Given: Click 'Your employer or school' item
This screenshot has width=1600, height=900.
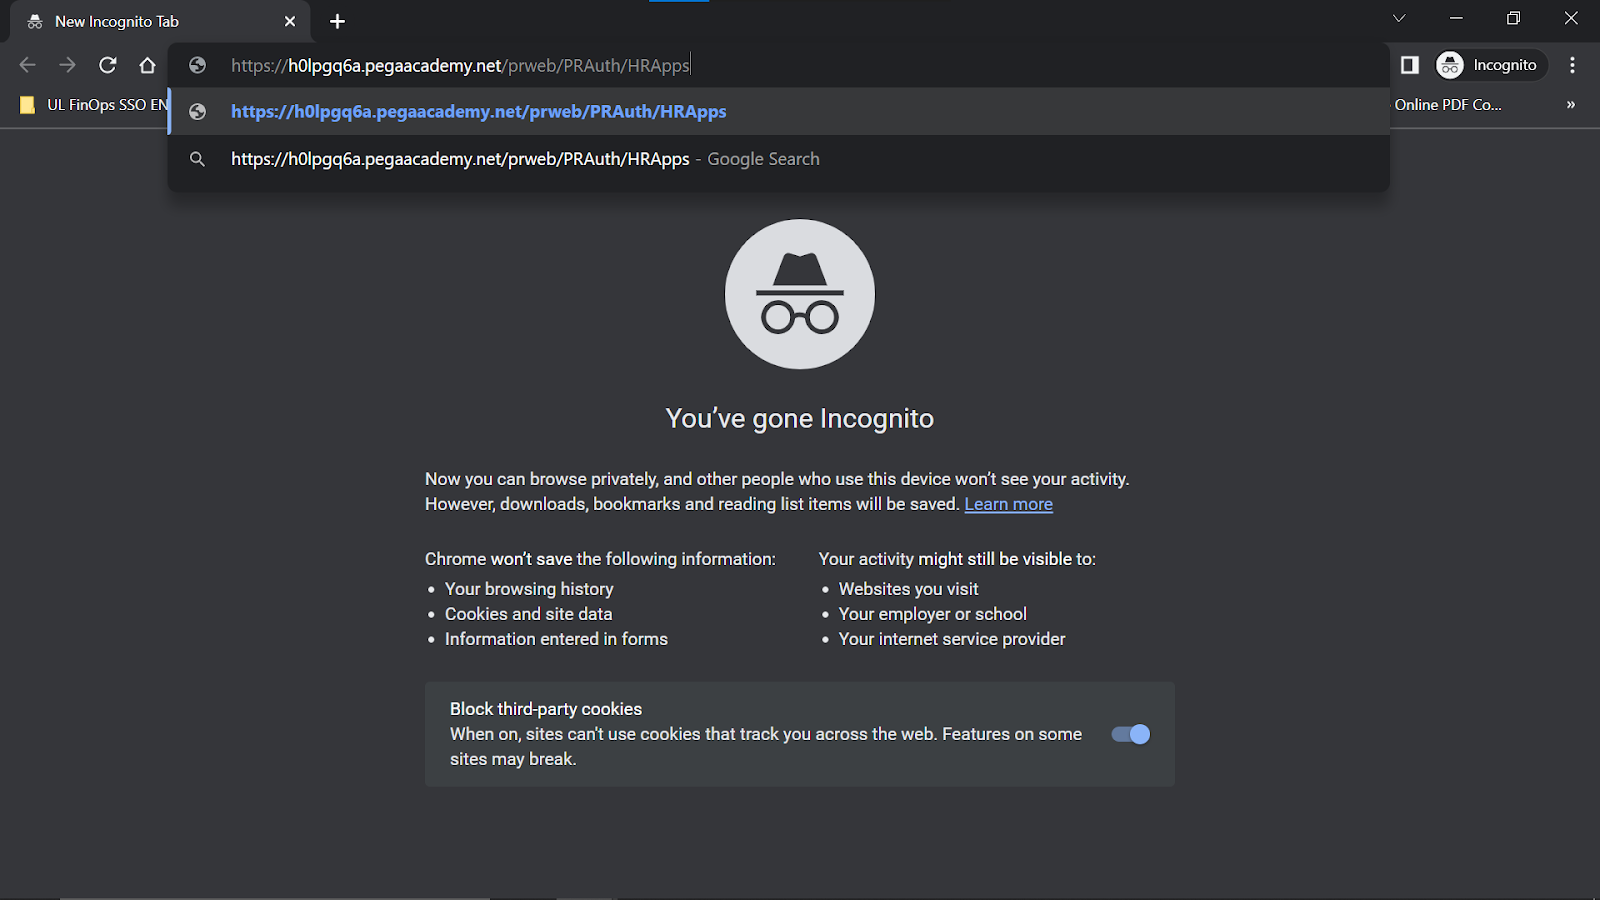Looking at the screenshot, I should click(932, 614).
